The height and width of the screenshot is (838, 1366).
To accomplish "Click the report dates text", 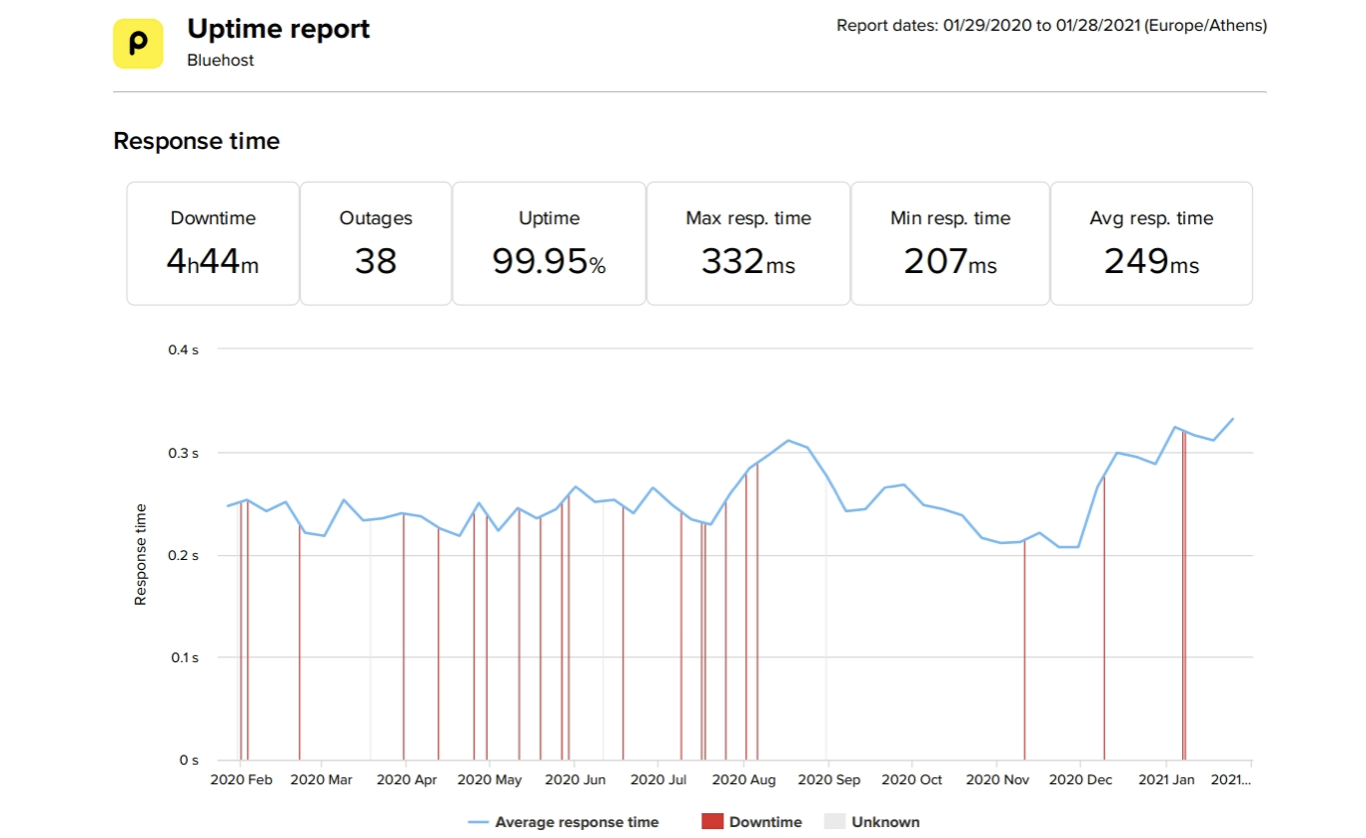I will [1051, 26].
